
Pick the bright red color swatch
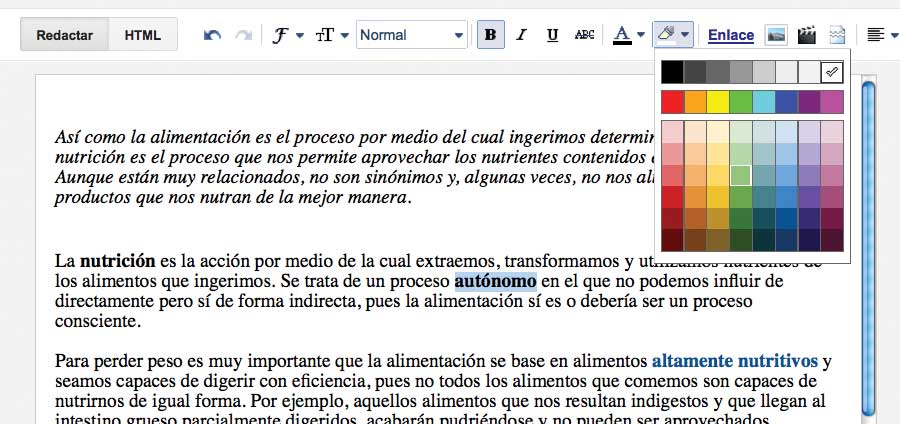[x=672, y=102]
